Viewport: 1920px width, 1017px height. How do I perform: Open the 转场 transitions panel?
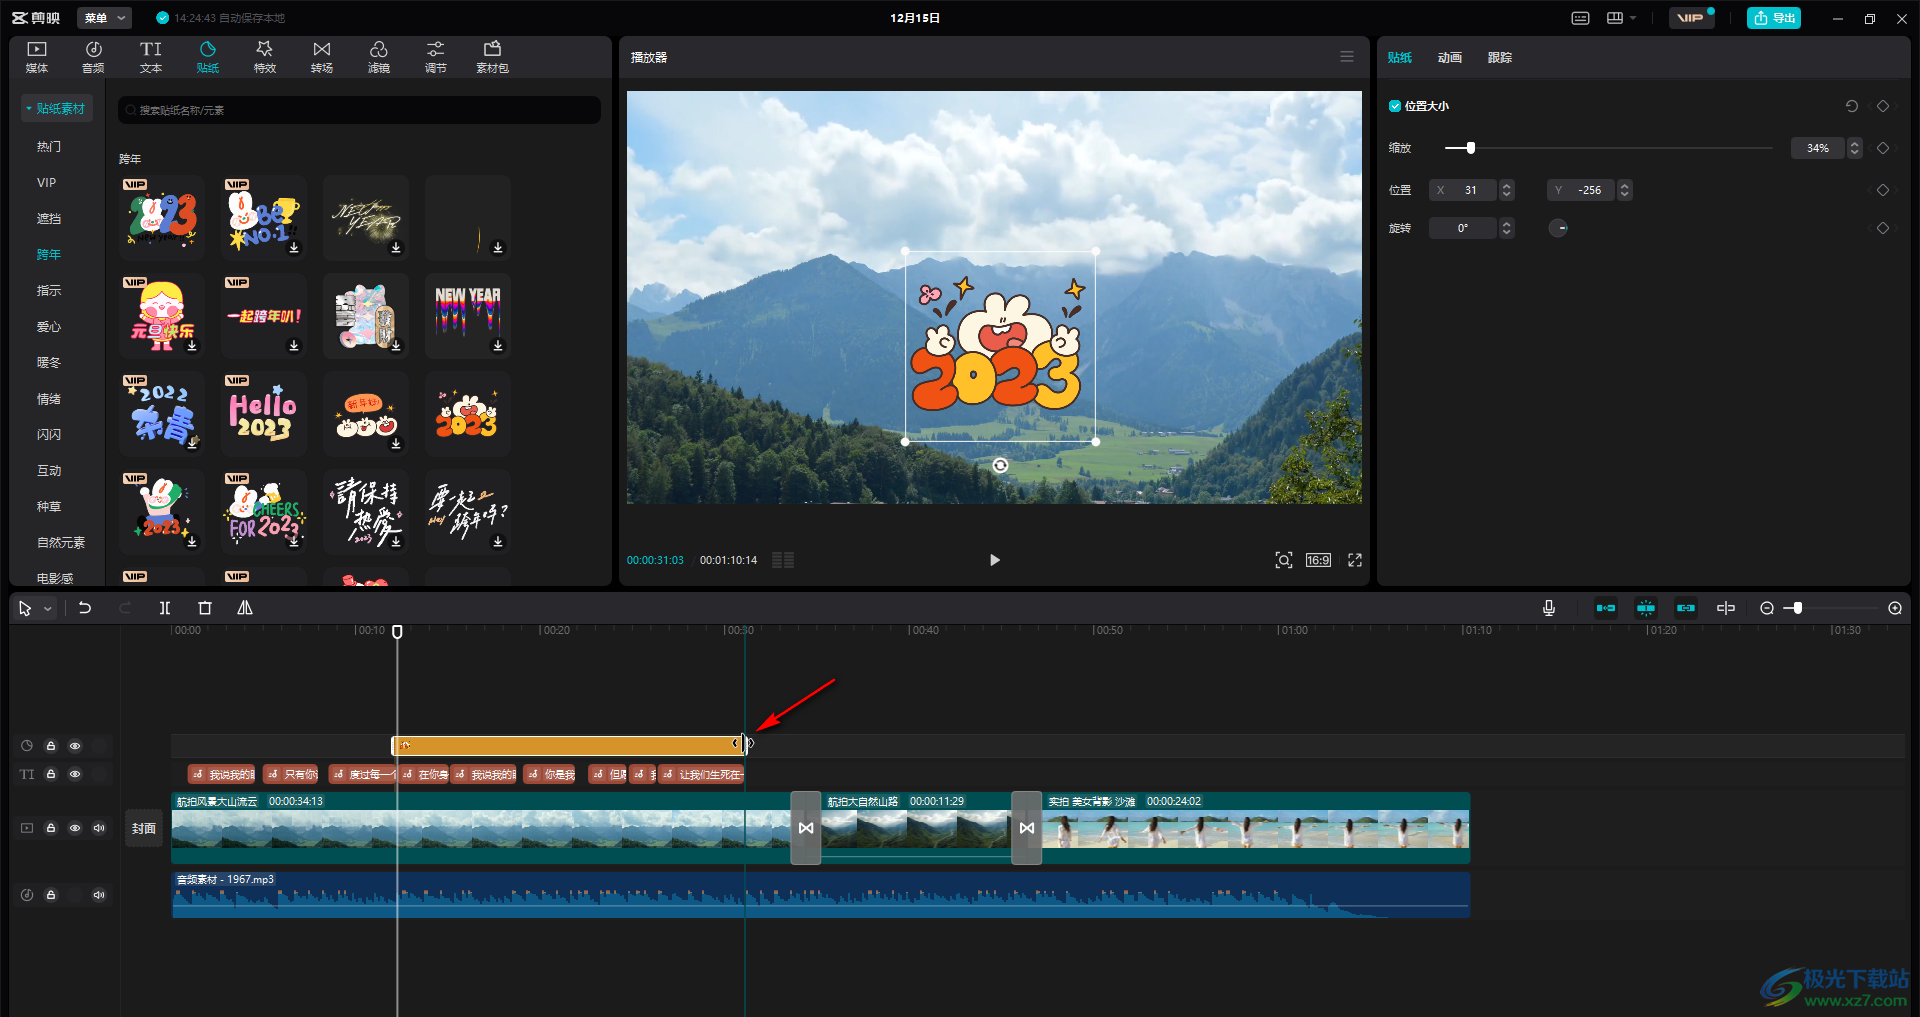click(x=321, y=57)
